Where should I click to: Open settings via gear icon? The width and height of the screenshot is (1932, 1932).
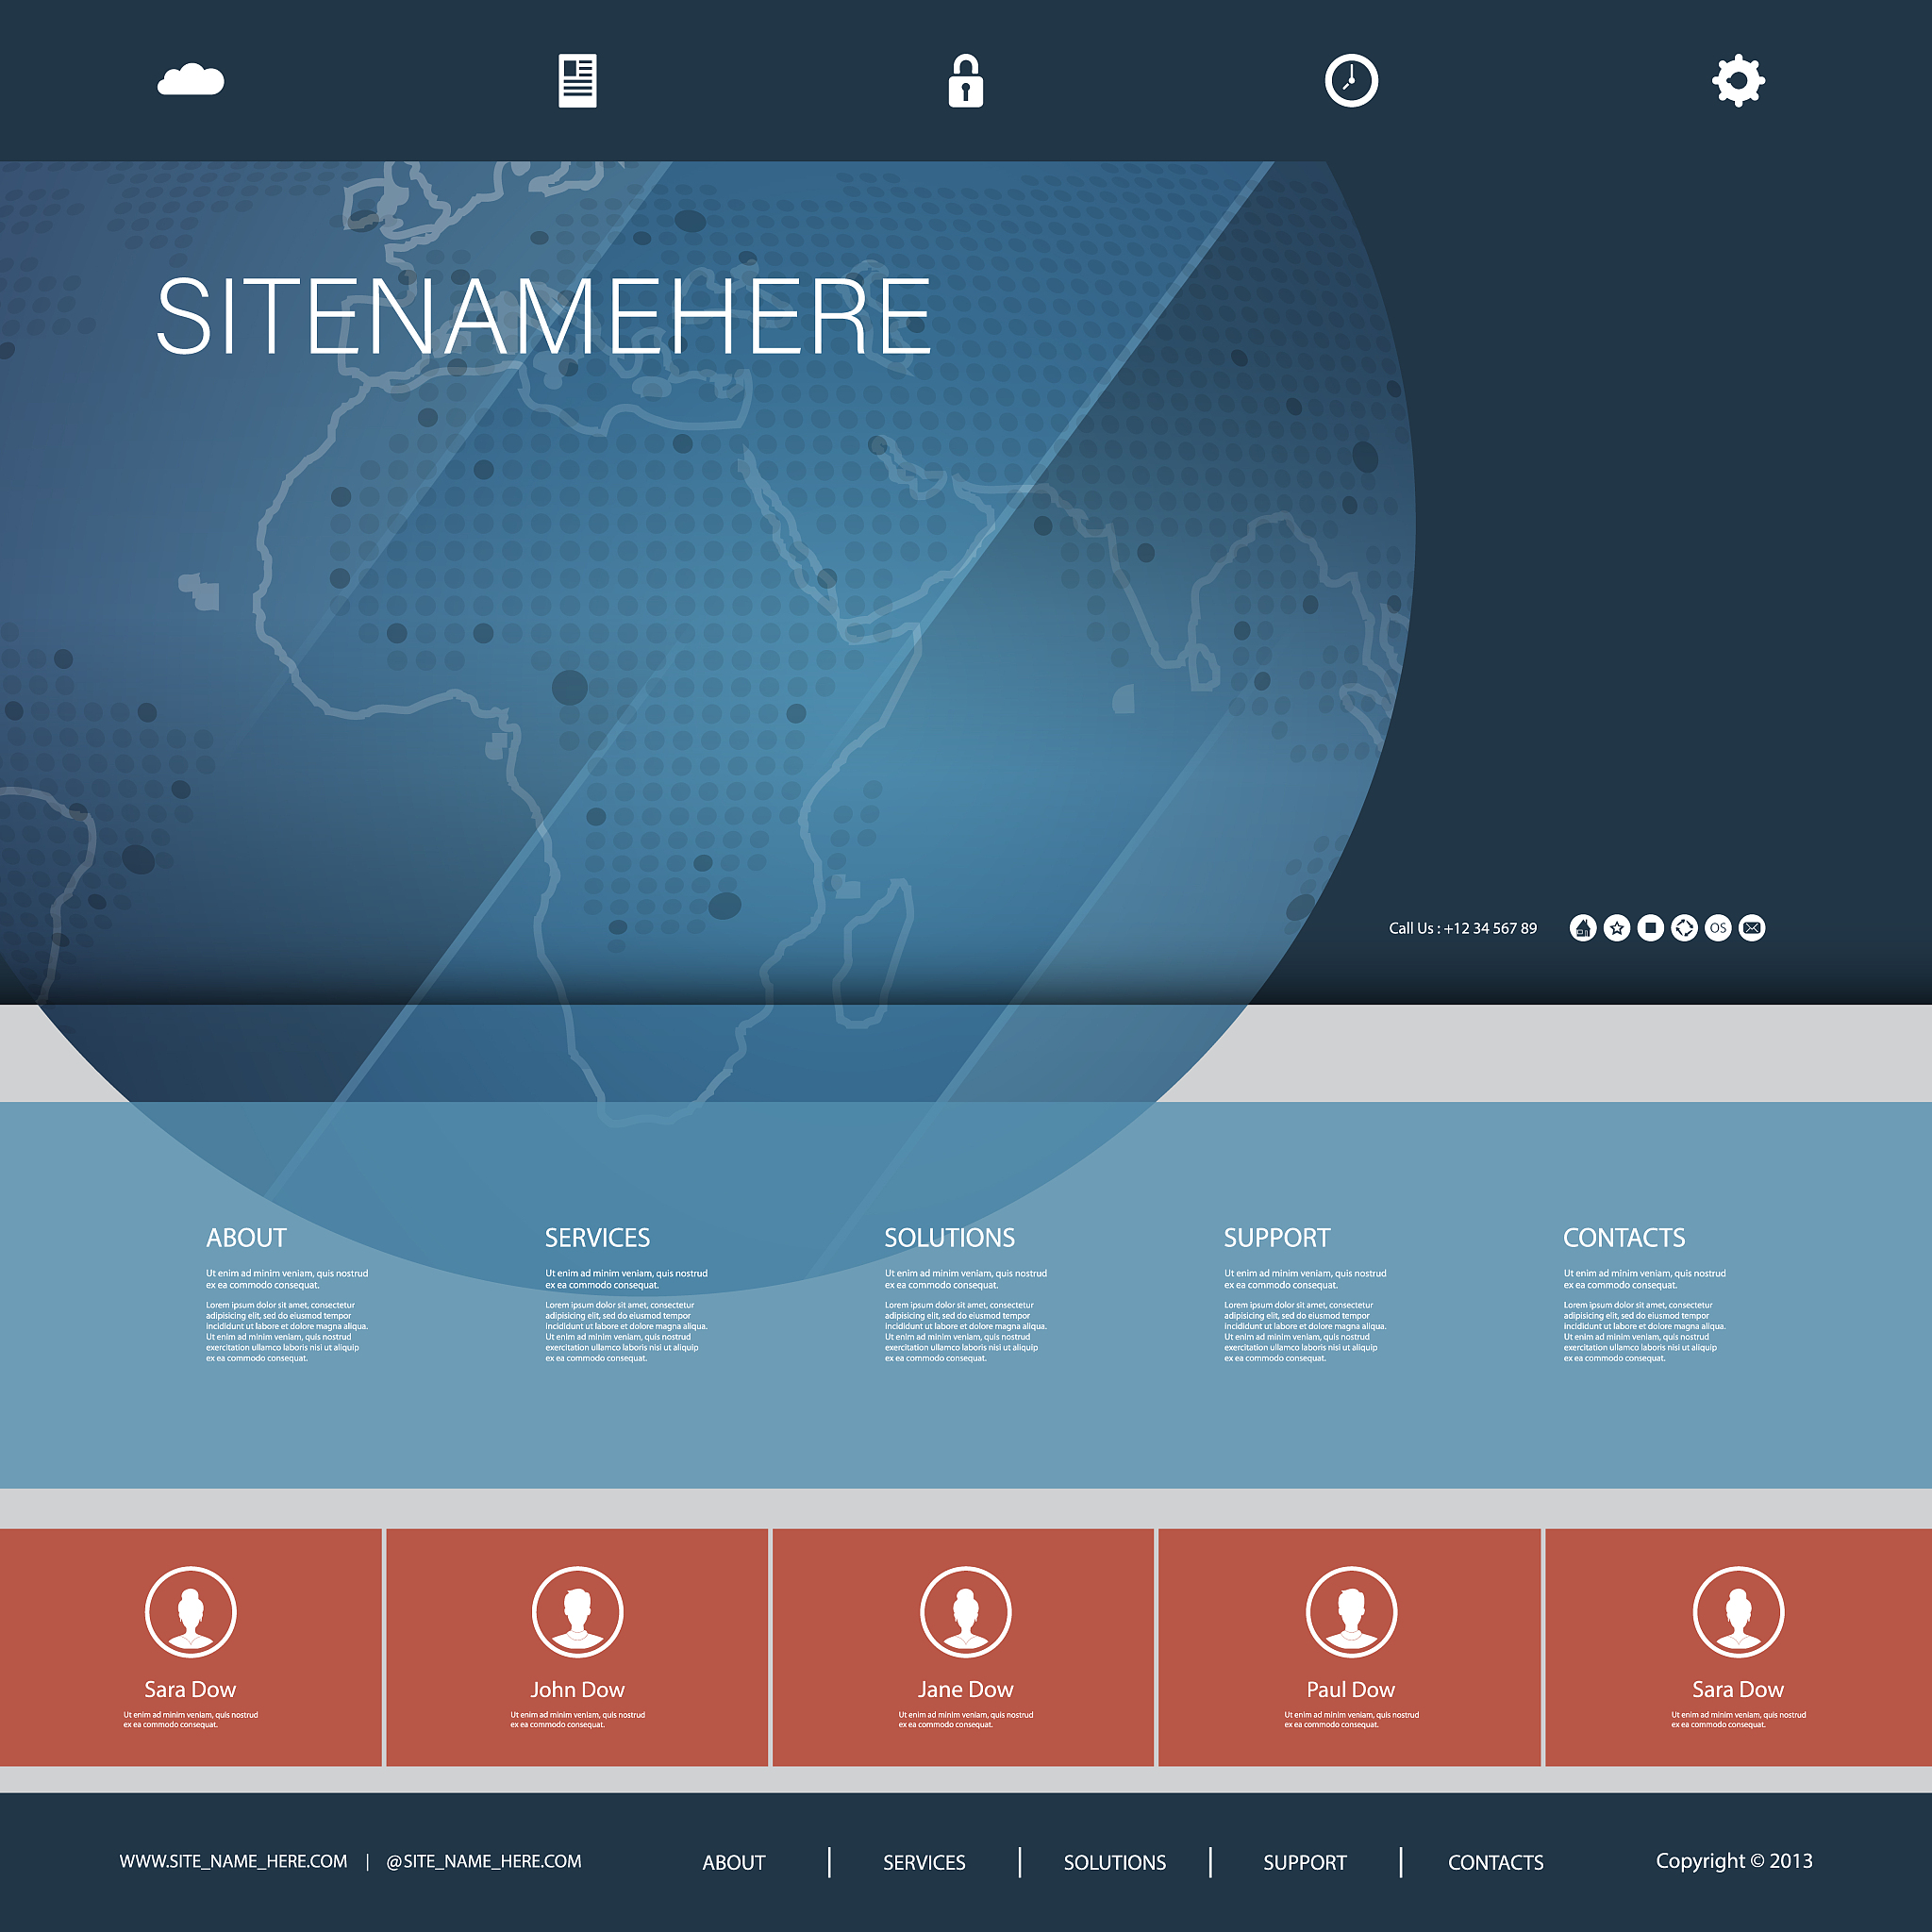point(1738,81)
